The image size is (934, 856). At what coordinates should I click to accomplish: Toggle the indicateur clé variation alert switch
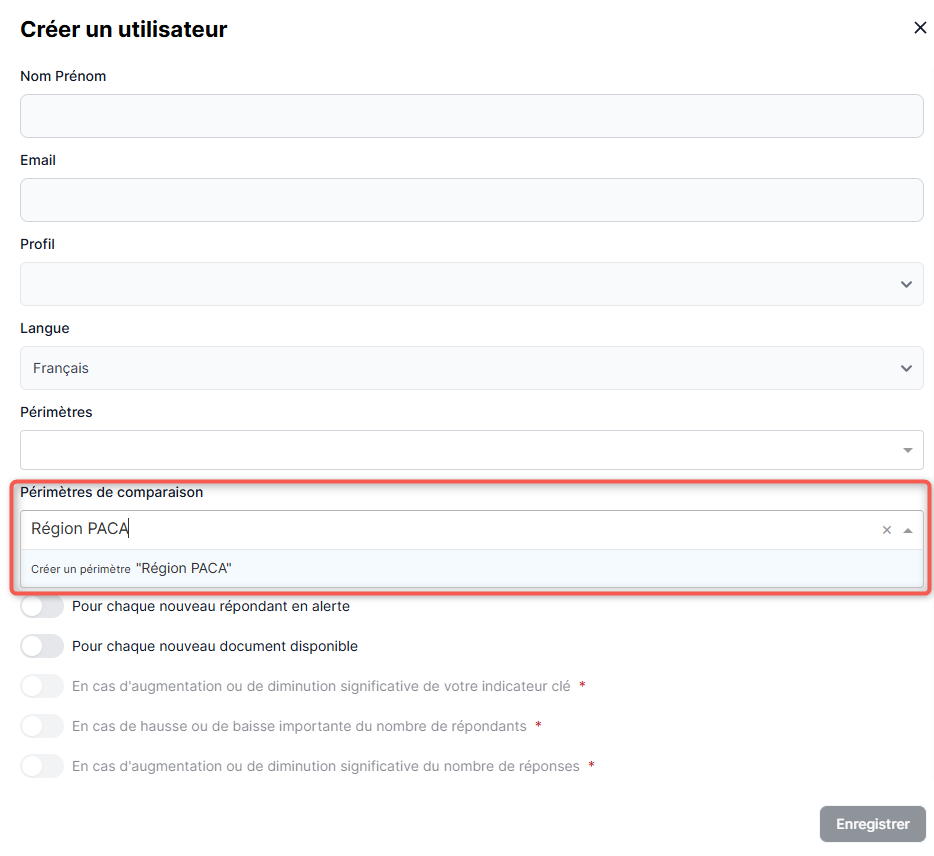pos(42,686)
